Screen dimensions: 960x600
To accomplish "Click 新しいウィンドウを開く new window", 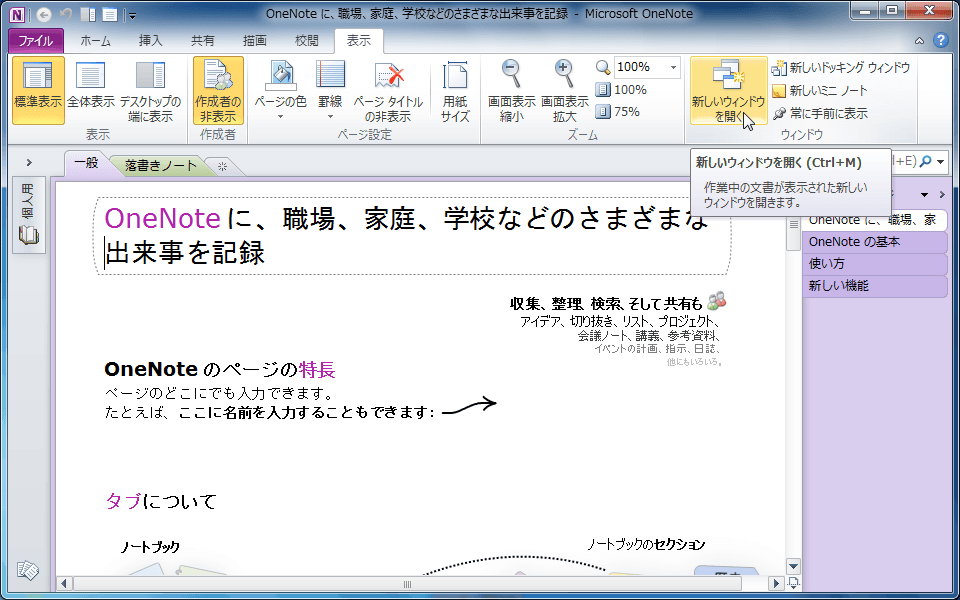I will click(x=729, y=91).
